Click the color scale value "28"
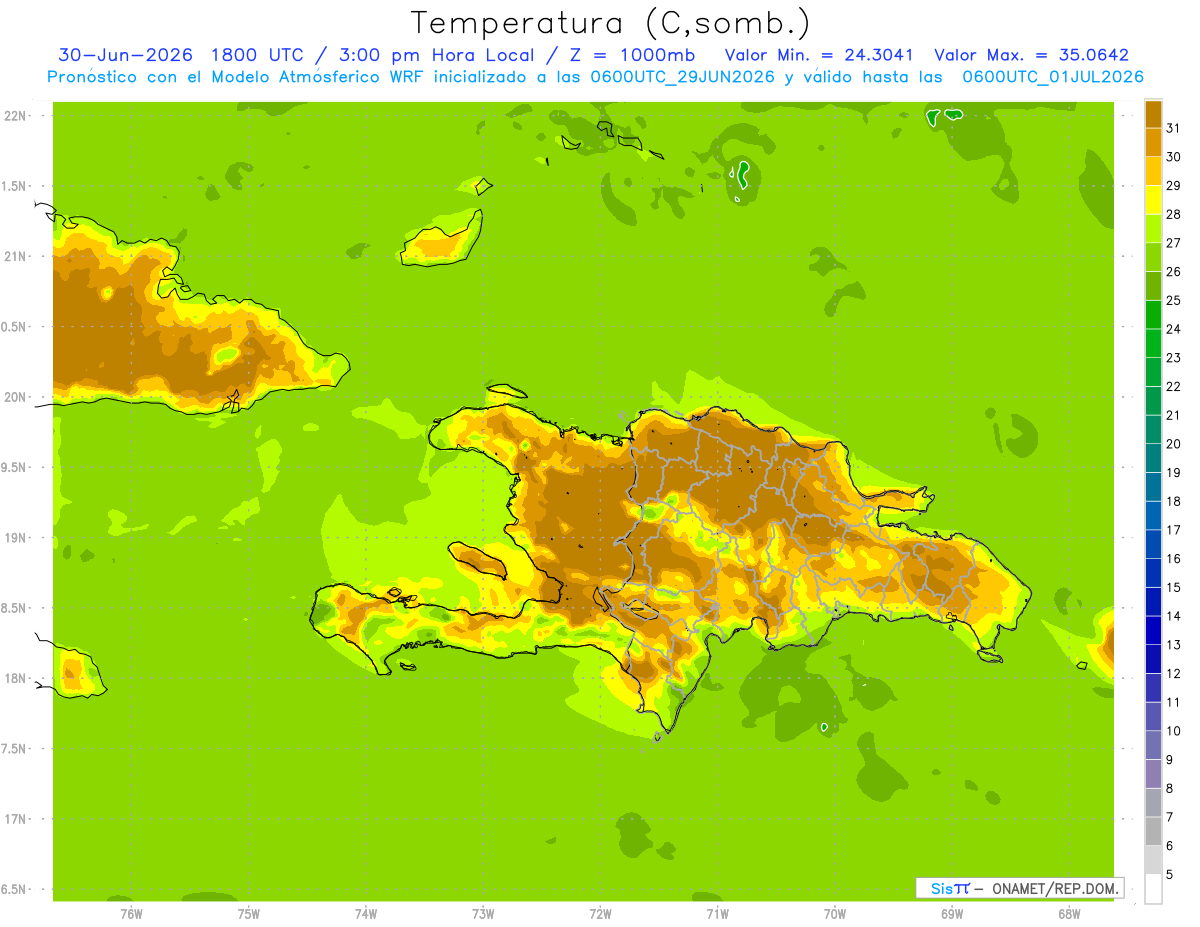The height and width of the screenshot is (927, 1200). [x=1174, y=214]
